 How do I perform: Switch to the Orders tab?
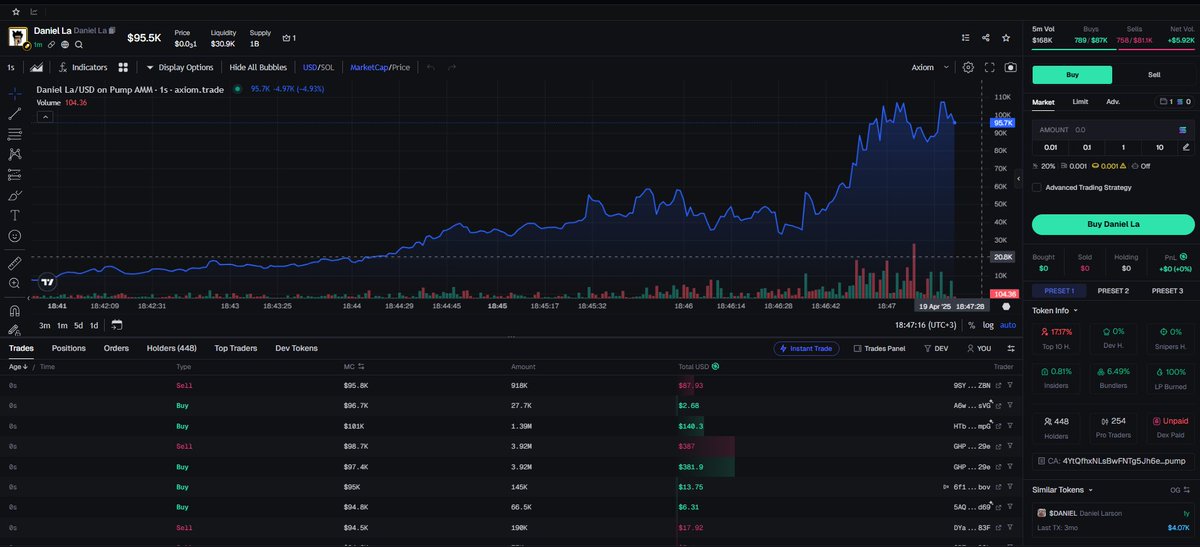click(116, 348)
